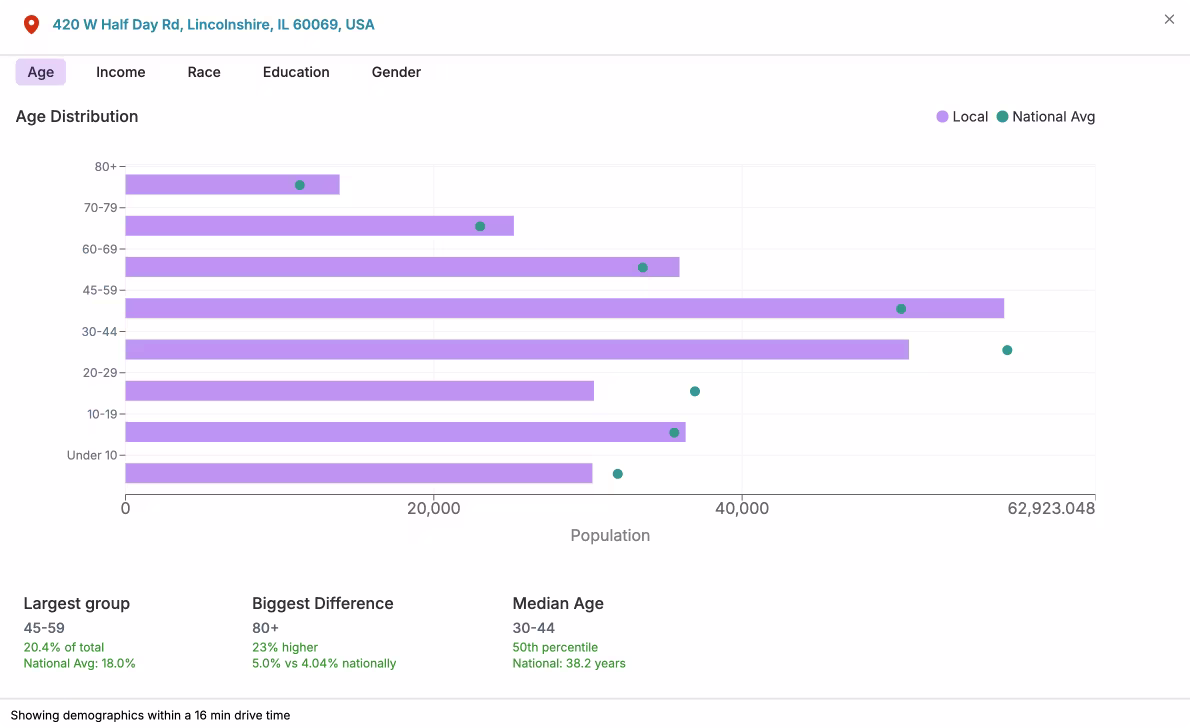Select the Age tab
The image size is (1190, 728).
point(40,72)
